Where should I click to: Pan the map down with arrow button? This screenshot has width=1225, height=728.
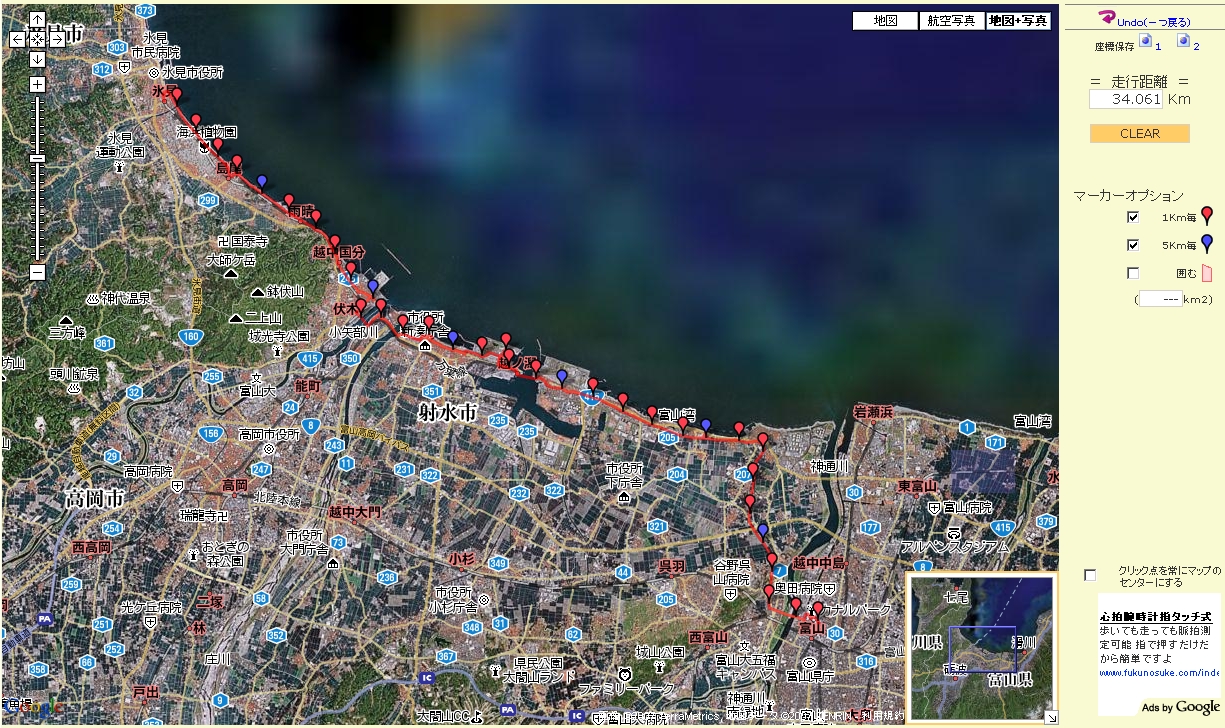coord(37,58)
